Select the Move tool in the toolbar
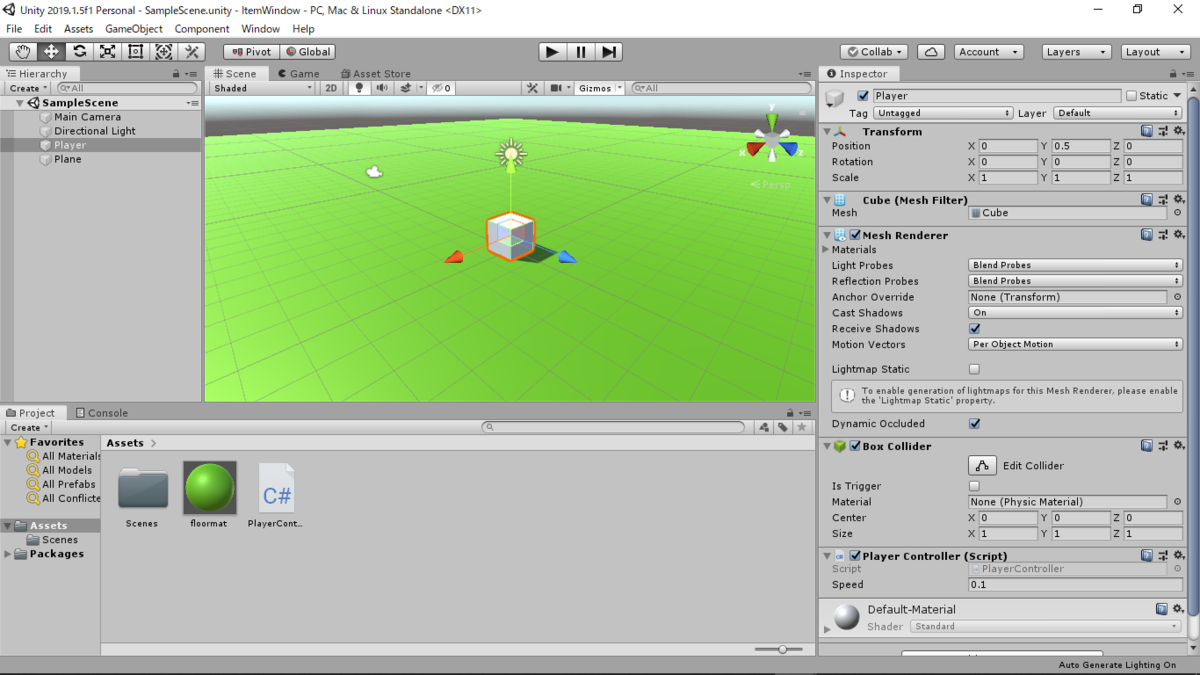This screenshot has width=1200, height=675. [x=51, y=52]
